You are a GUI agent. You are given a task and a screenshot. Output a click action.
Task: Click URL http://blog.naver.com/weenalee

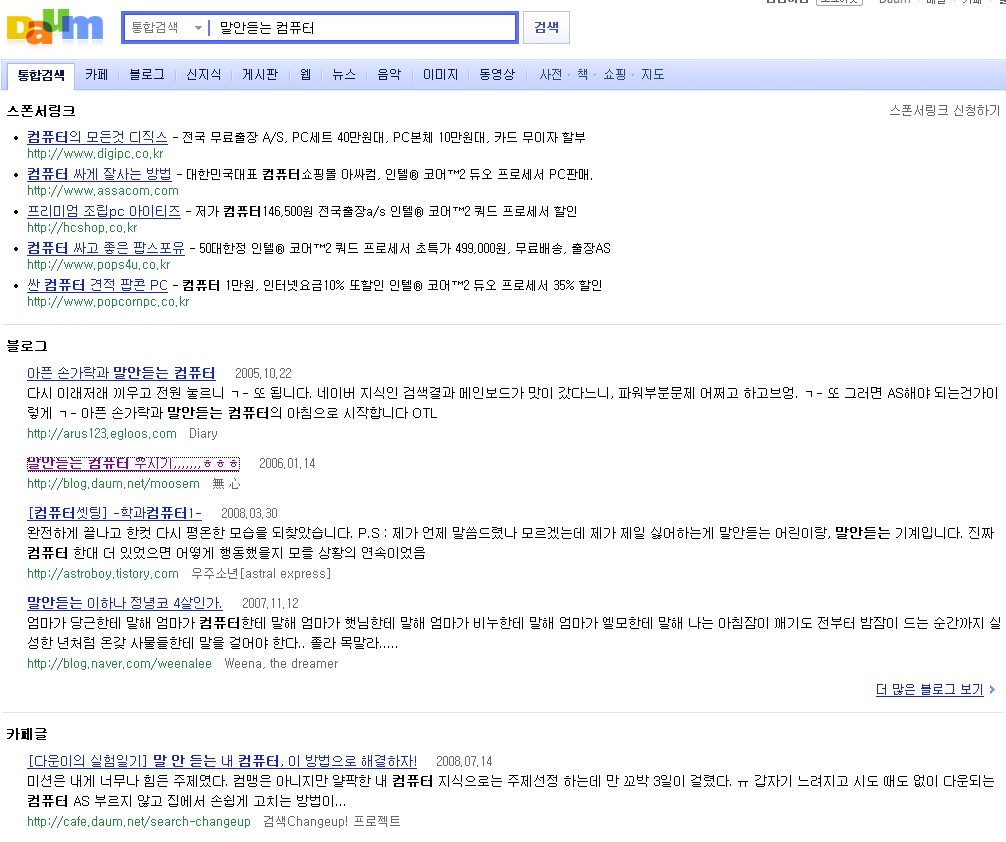[x=119, y=664]
